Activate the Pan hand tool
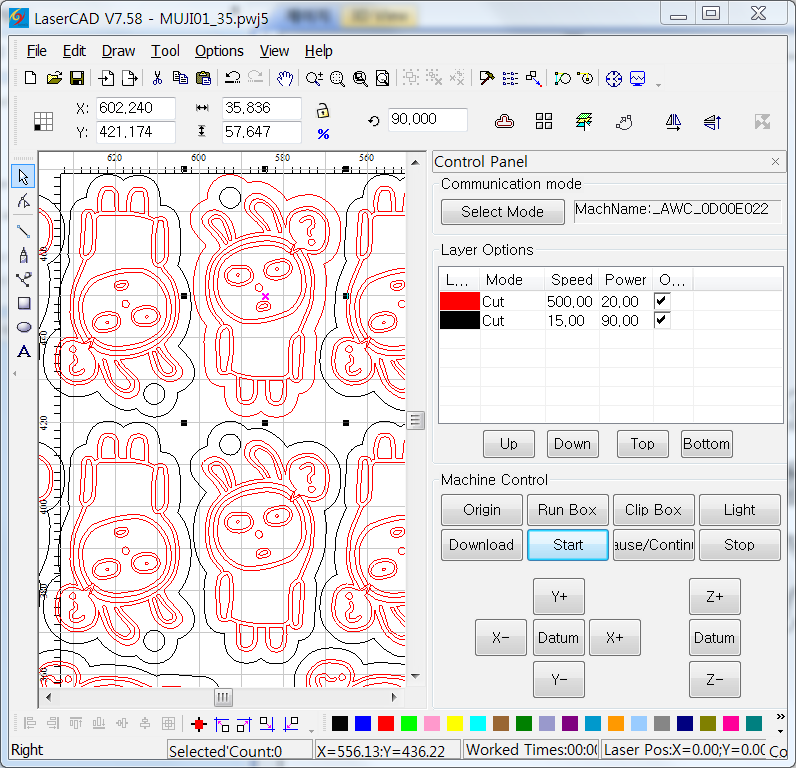 [x=285, y=78]
